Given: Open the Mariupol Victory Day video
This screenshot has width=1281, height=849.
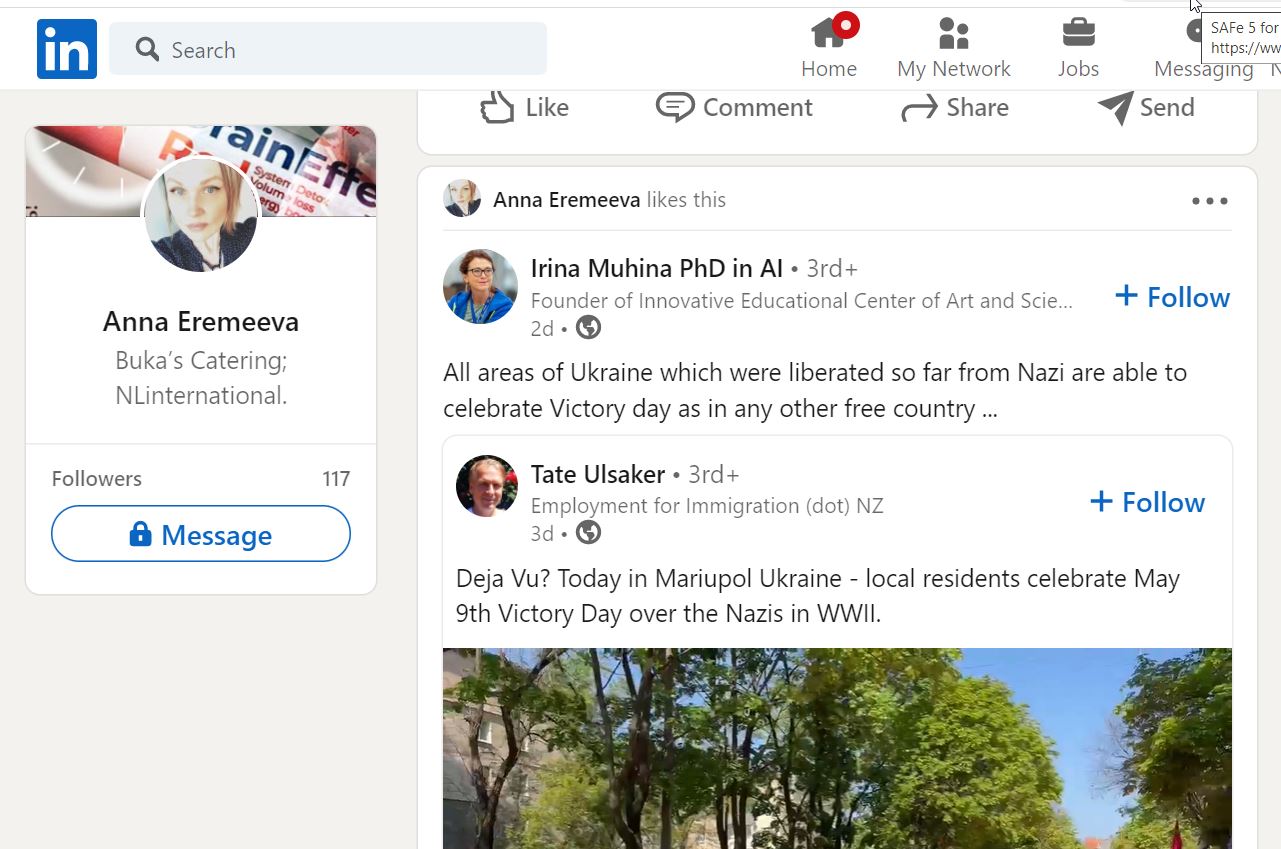Looking at the screenshot, I should 837,748.
